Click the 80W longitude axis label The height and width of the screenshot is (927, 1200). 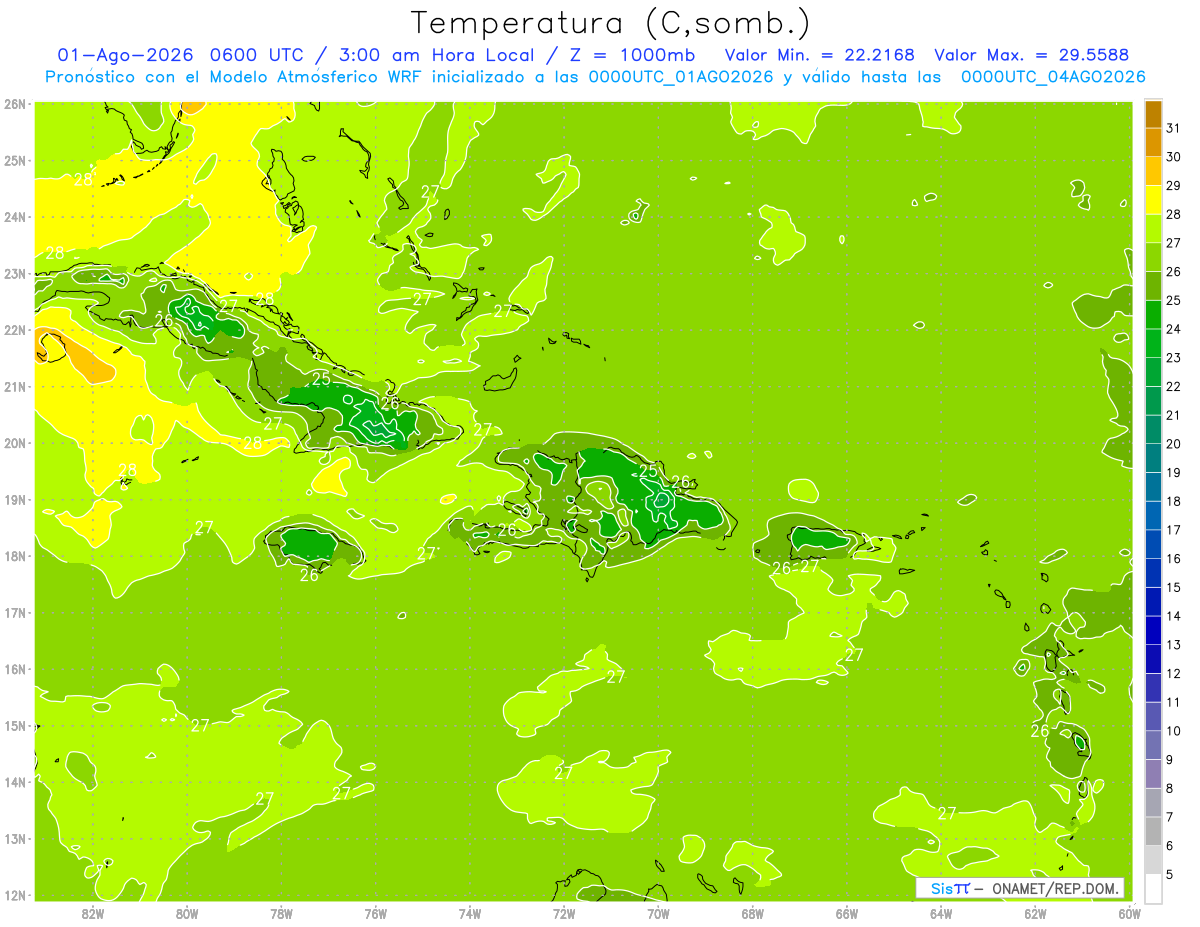click(x=187, y=913)
